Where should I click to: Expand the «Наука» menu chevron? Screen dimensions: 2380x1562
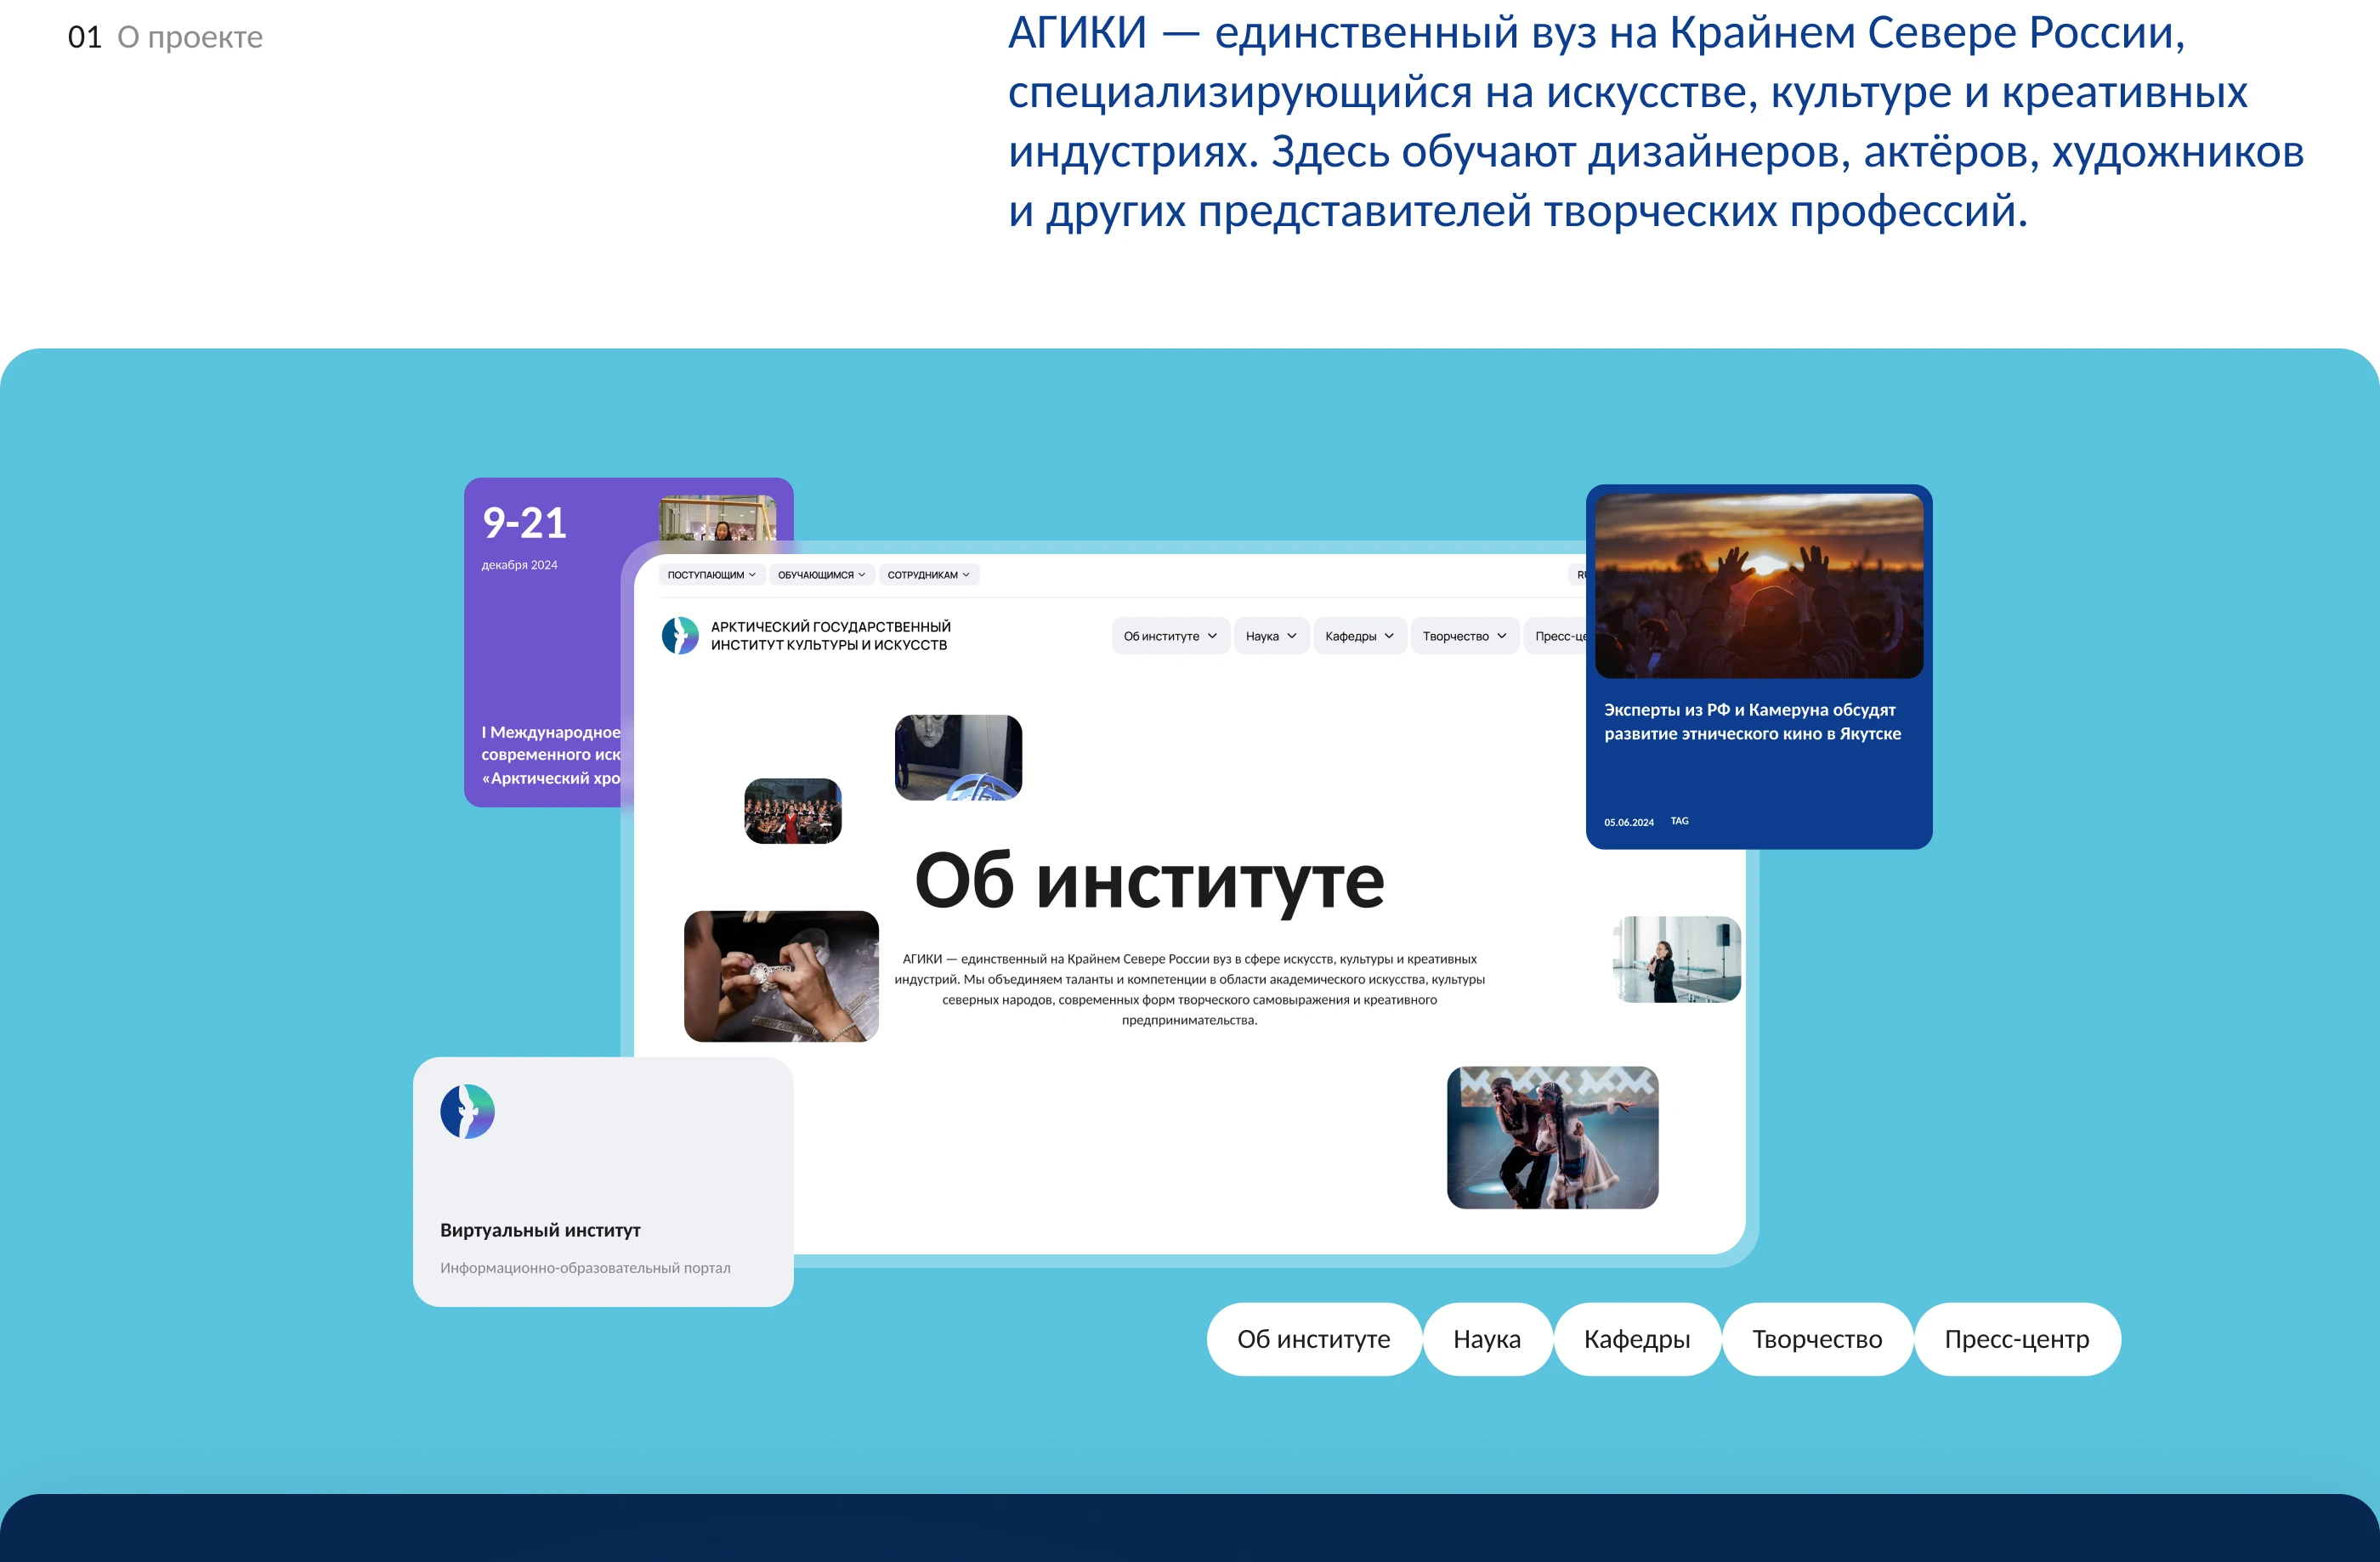coord(1271,636)
